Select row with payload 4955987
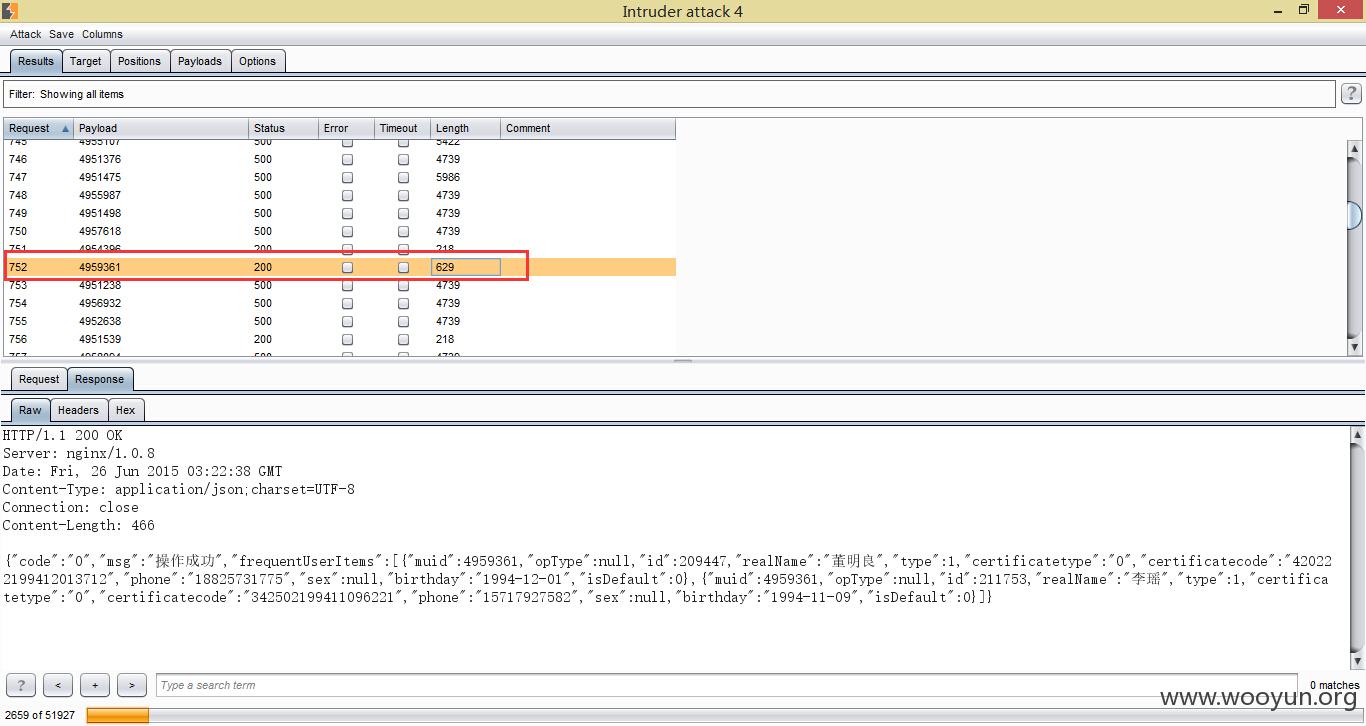This screenshot has height=726, width=1366. [x=340, y=195]
